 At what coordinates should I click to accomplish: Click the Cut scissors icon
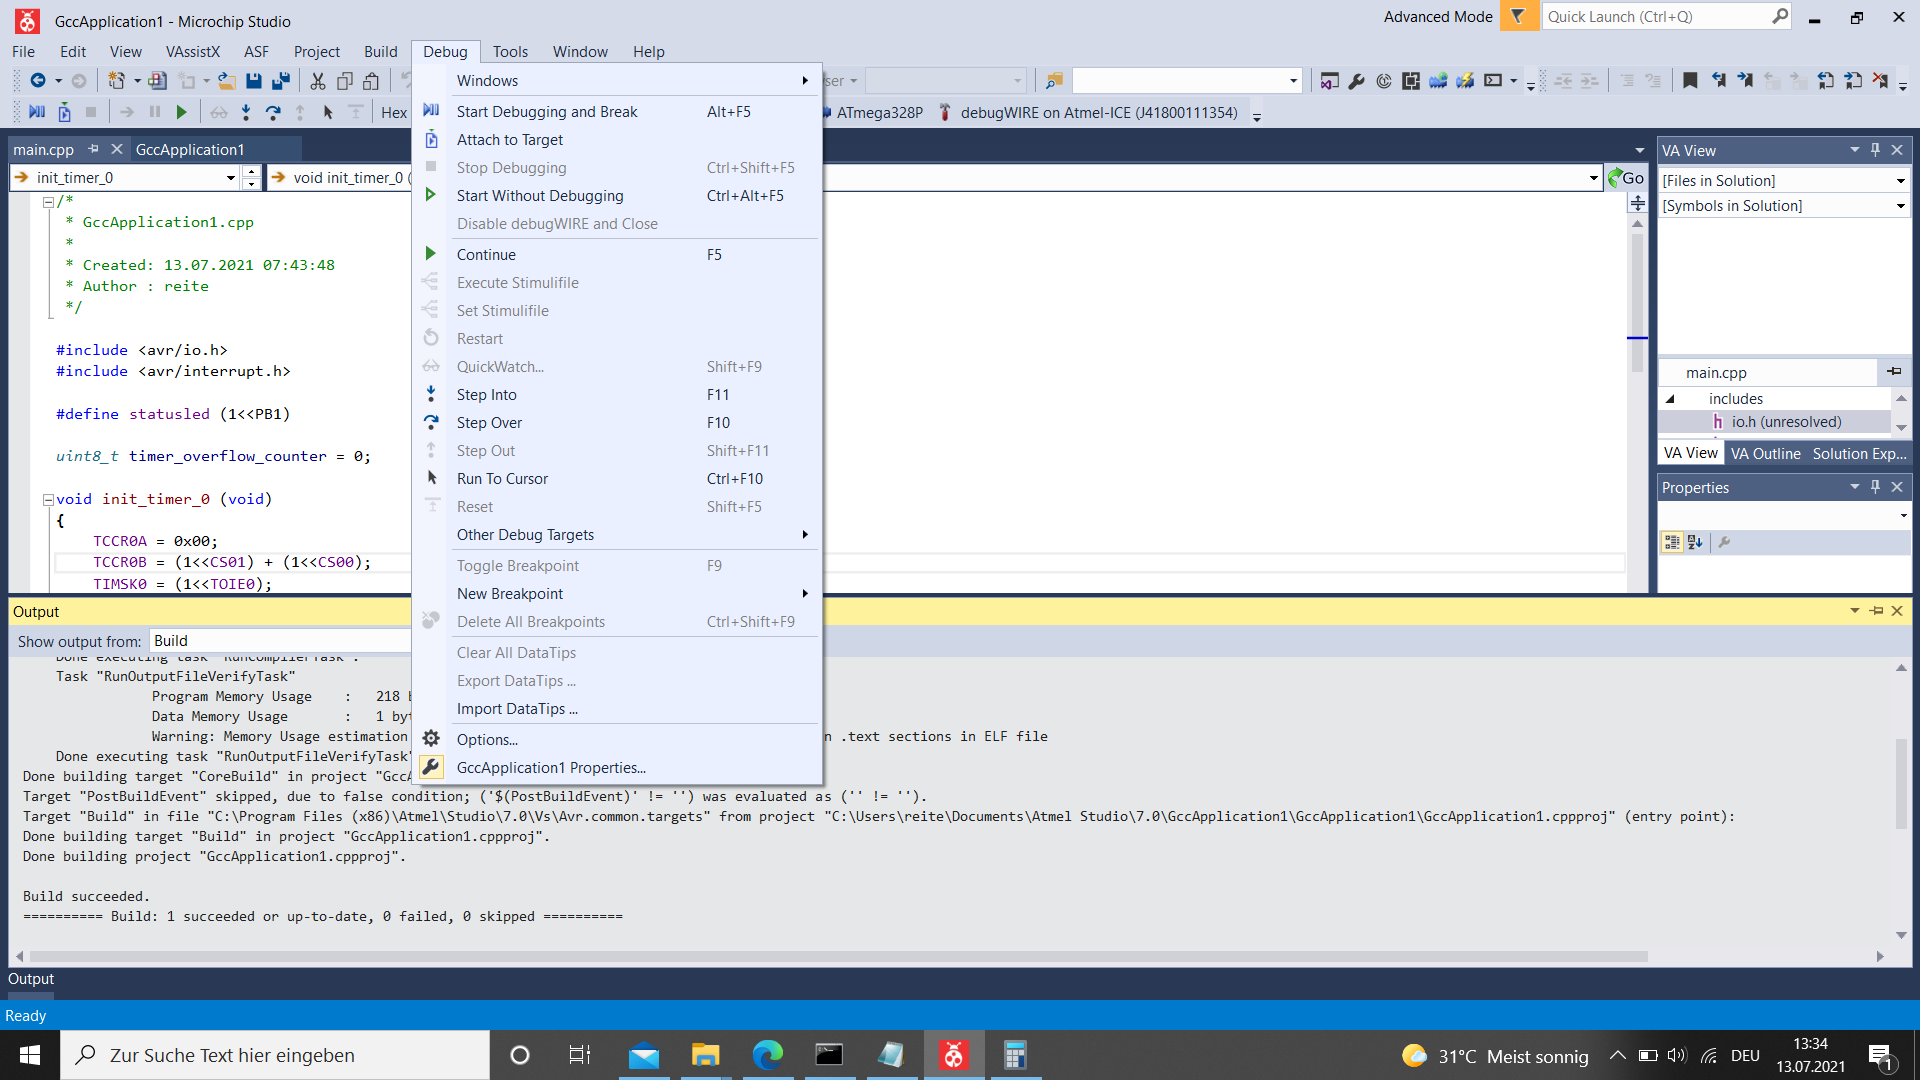tap(318, 81)
